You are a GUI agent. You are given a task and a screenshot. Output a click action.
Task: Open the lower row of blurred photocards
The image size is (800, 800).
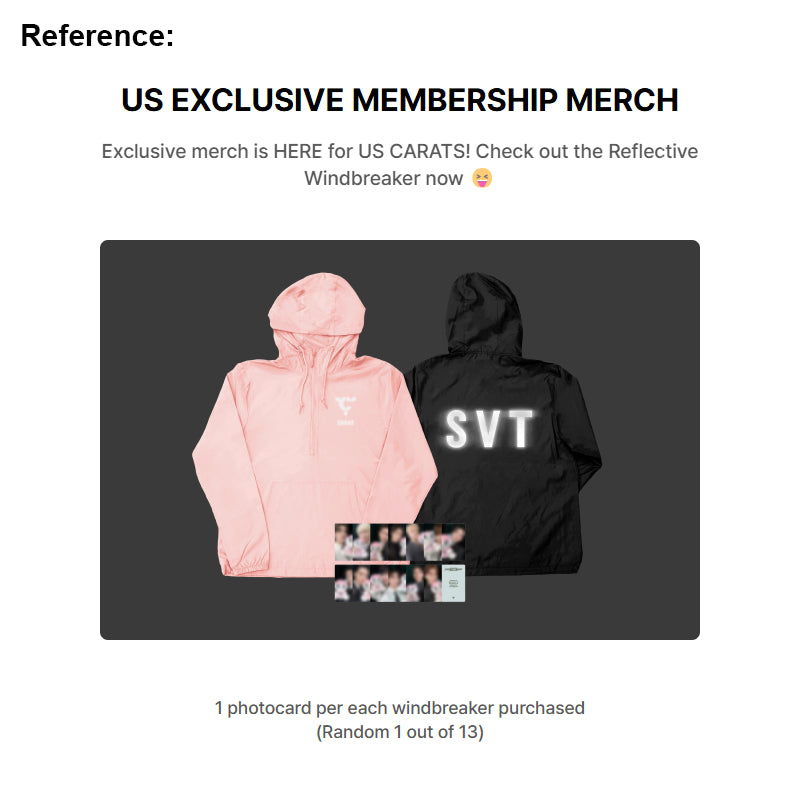(x=388, y=583)
